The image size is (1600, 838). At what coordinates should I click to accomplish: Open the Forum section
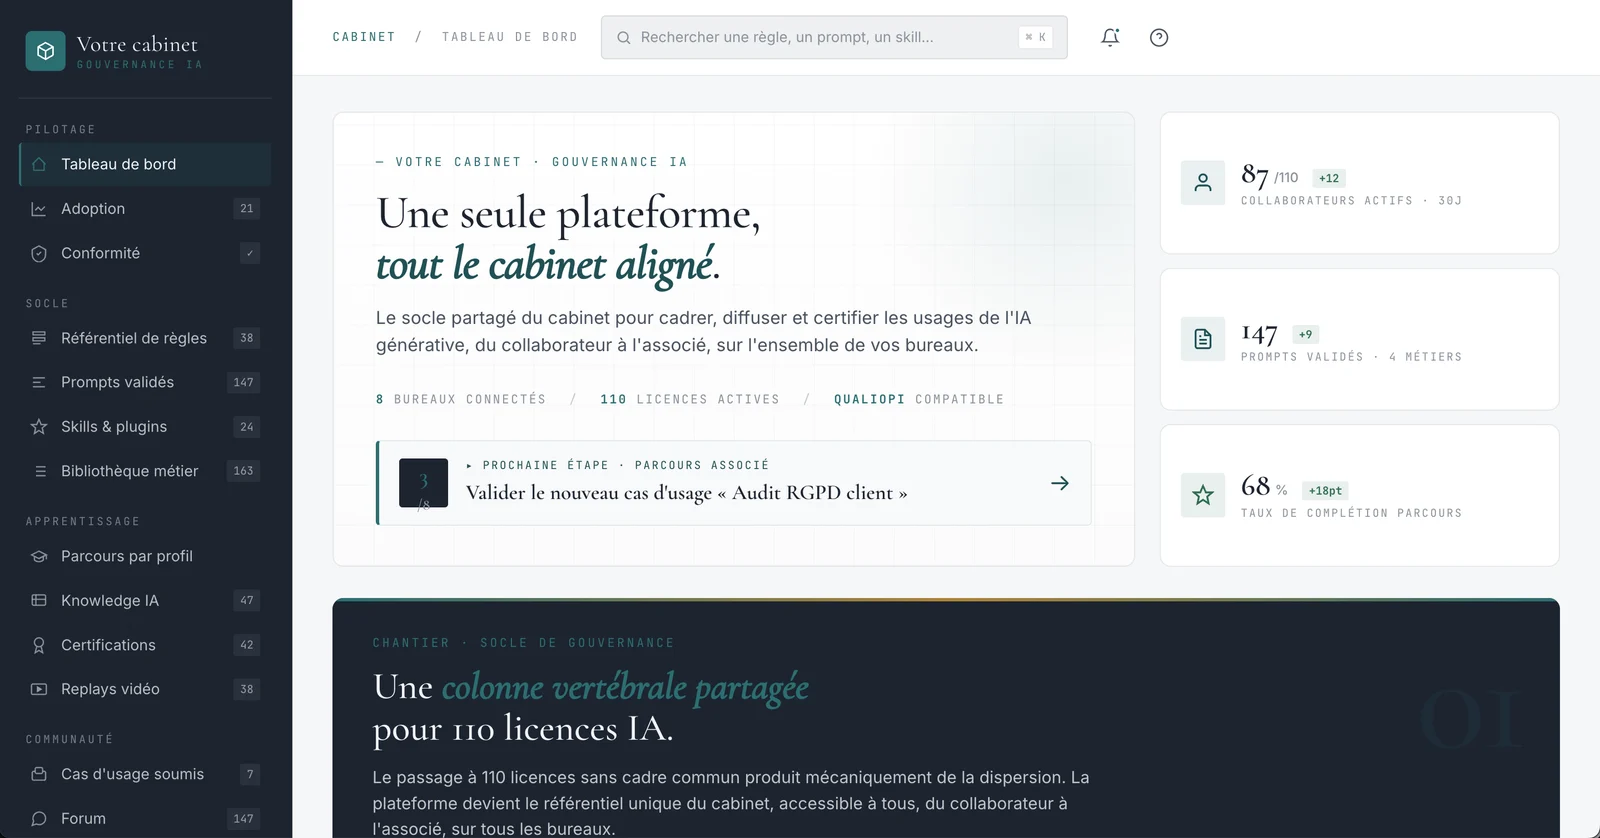click(x=145, y=818)
